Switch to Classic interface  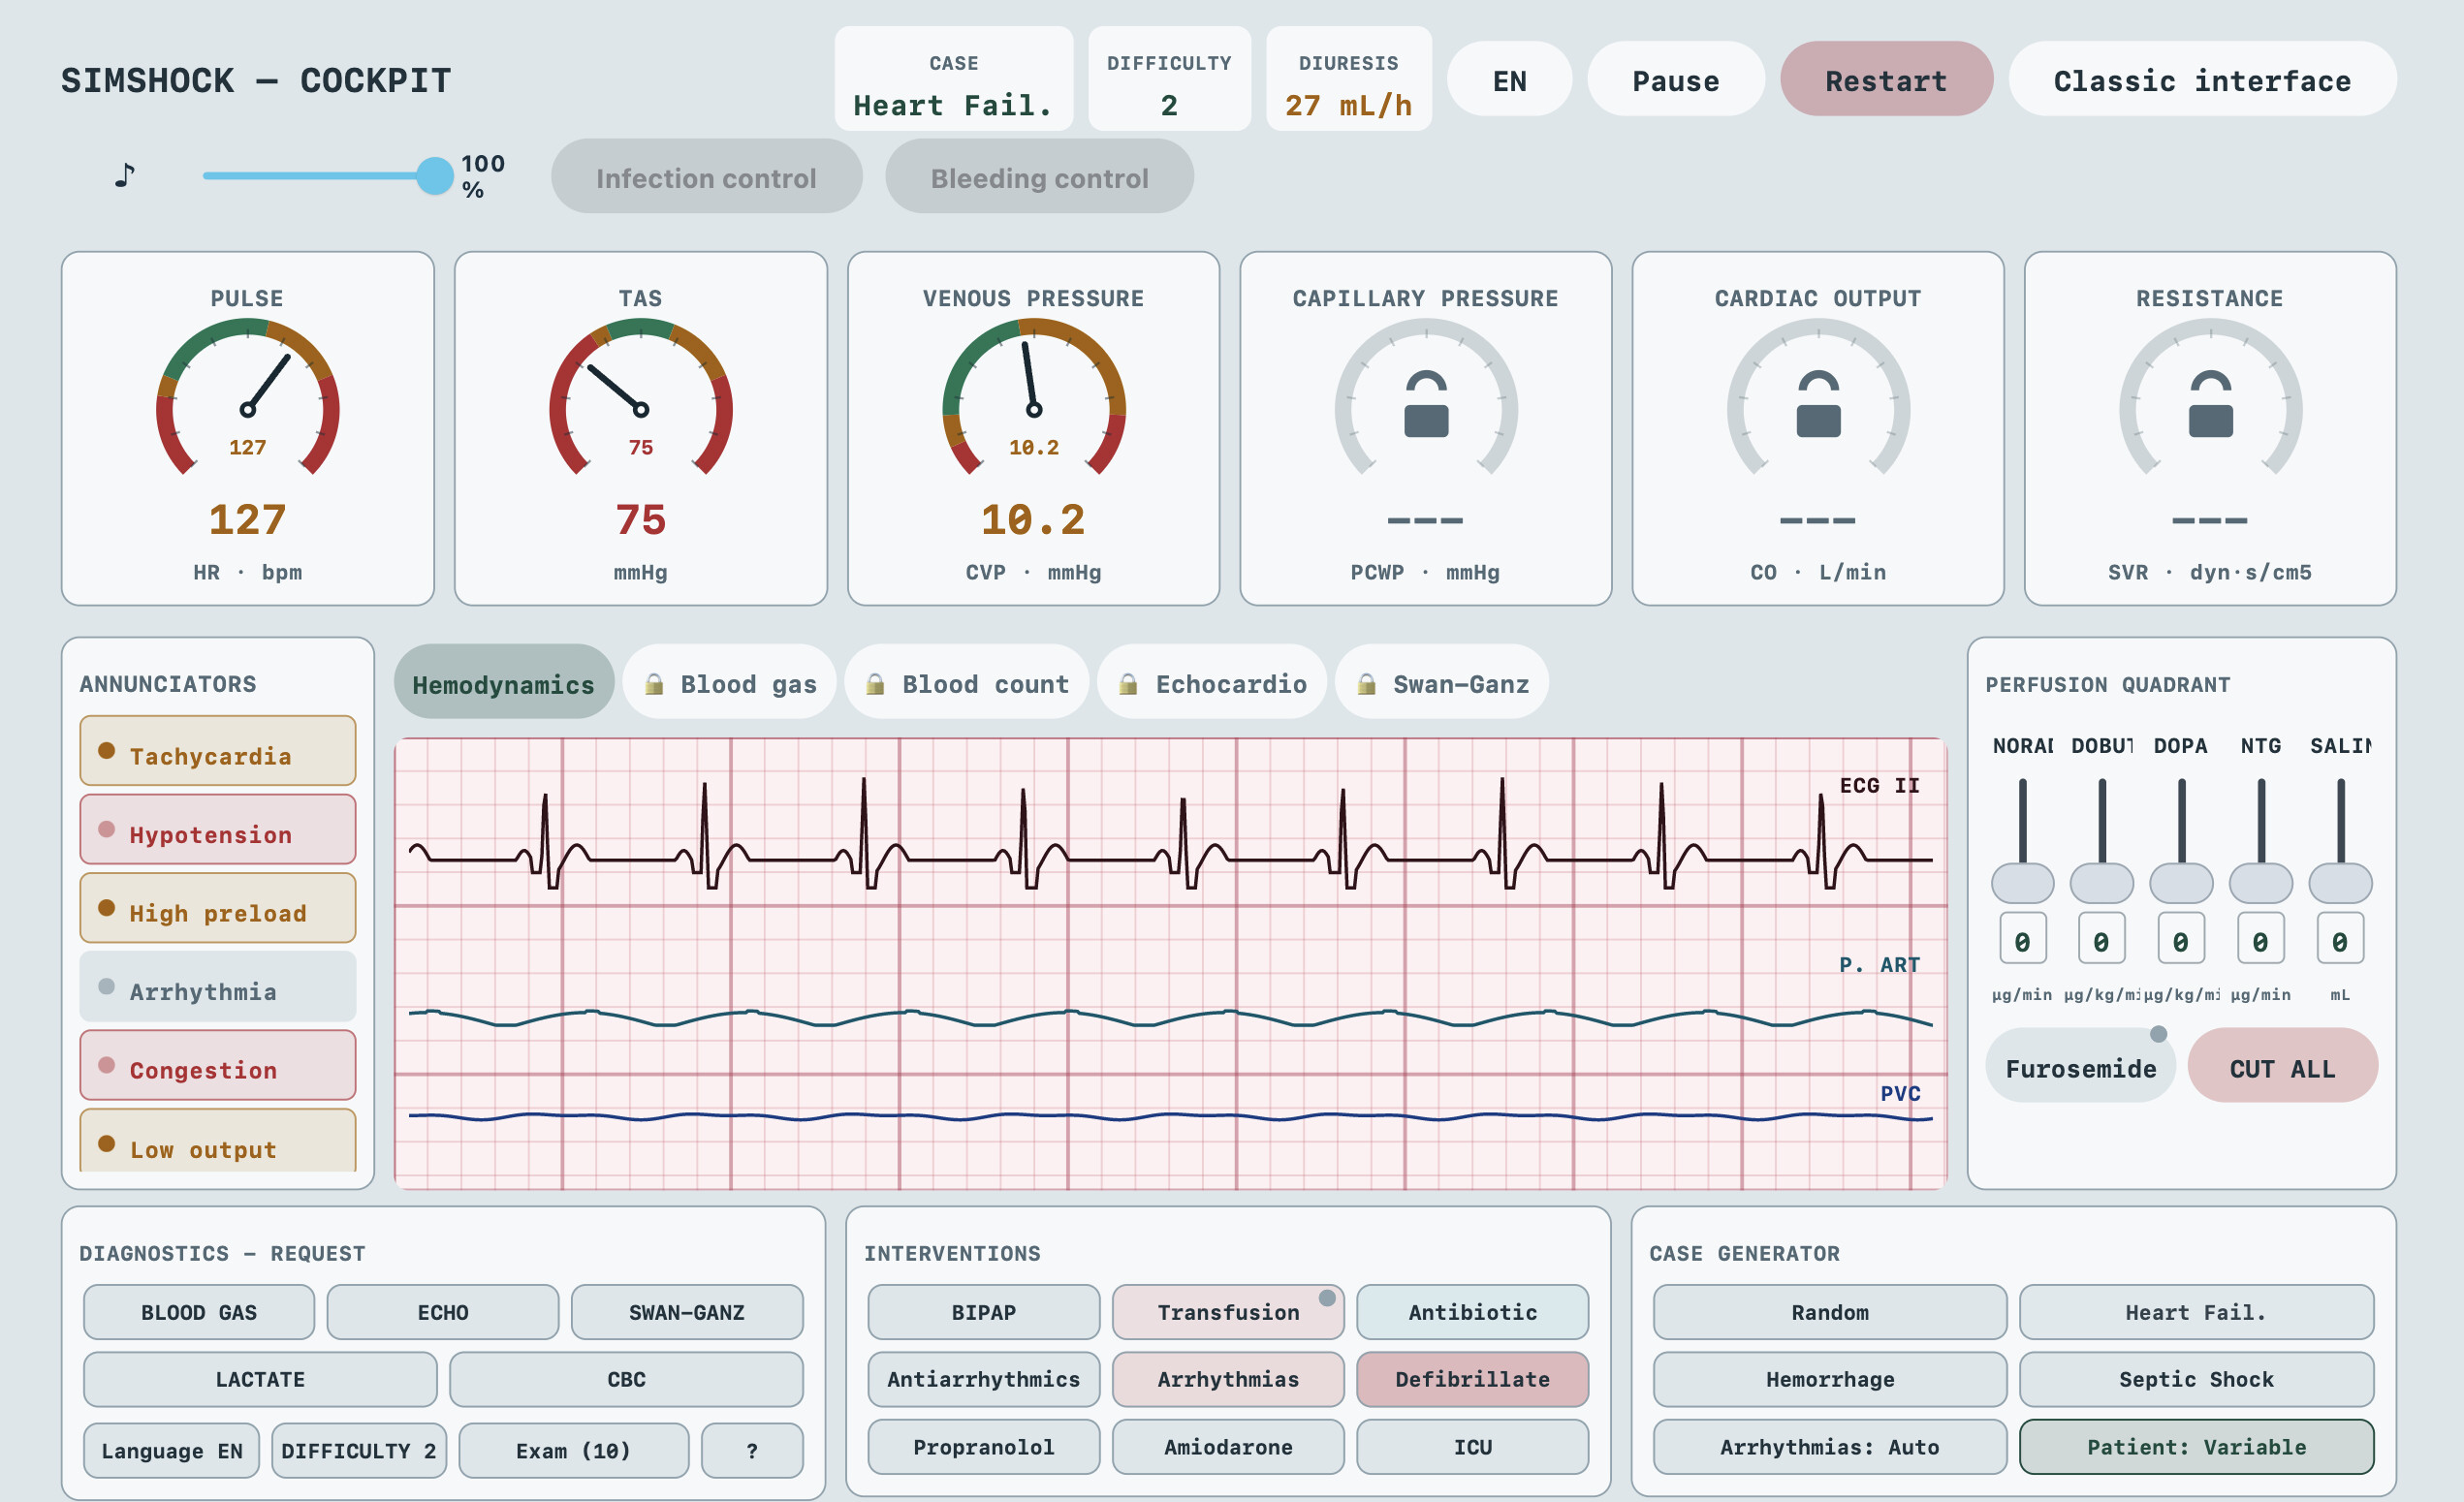click(x=2202, y=79)
